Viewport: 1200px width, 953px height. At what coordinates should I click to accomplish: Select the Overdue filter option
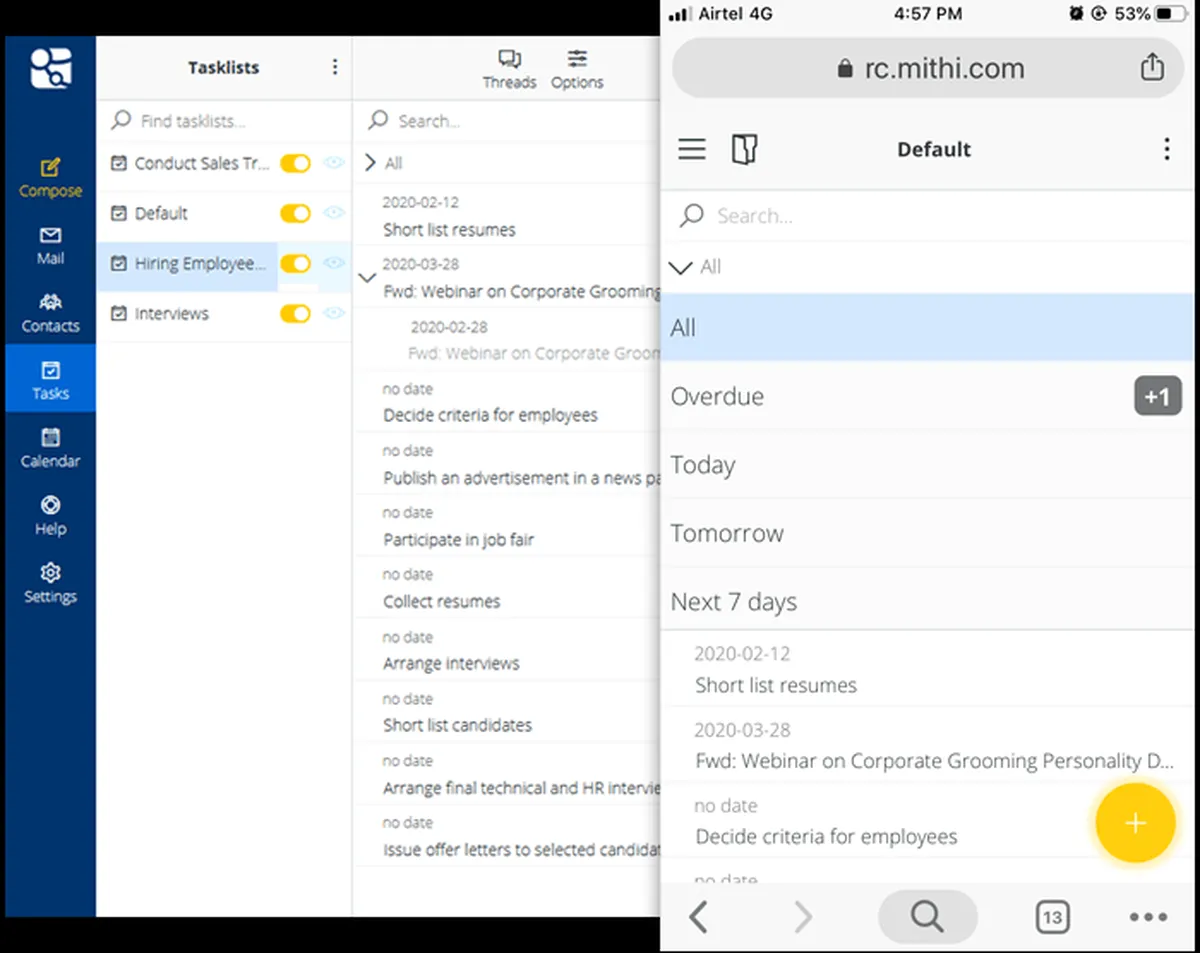pos(928,396)
